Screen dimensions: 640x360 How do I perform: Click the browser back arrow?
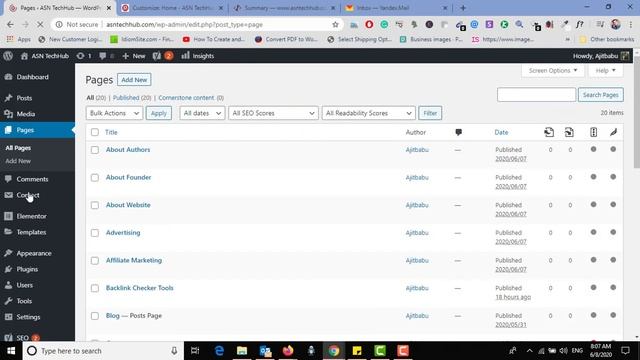coord(10,24)
